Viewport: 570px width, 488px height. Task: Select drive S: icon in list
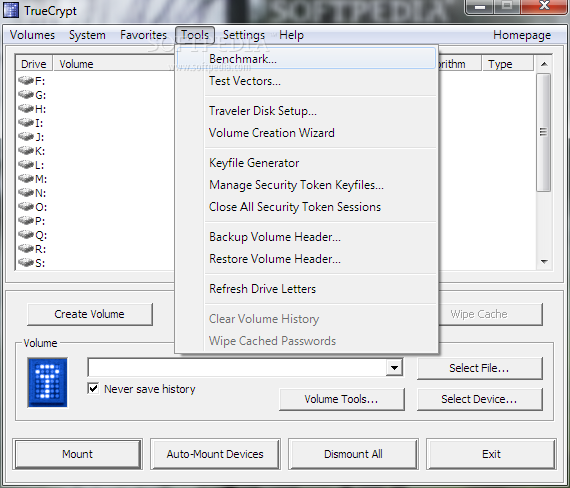(x=25, y=262)
